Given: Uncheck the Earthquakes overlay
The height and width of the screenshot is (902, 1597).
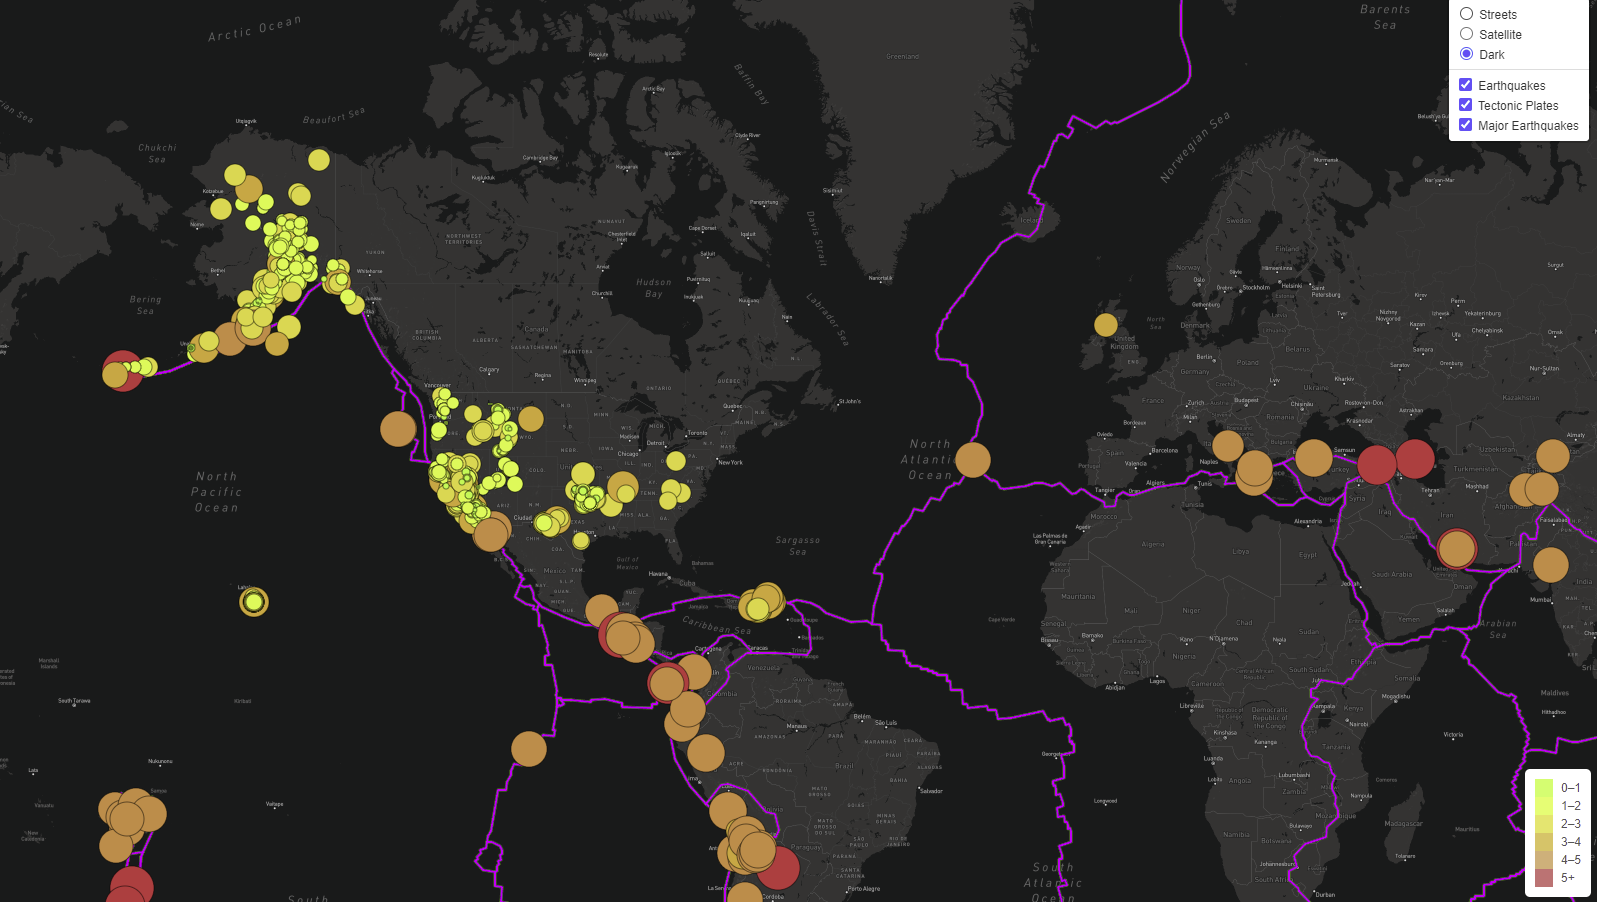Looking at the screenshot, I should [1465, 85].
